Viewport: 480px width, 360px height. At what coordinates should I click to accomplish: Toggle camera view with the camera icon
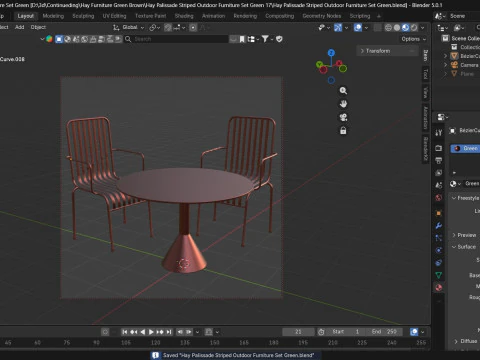click(343, 117)
